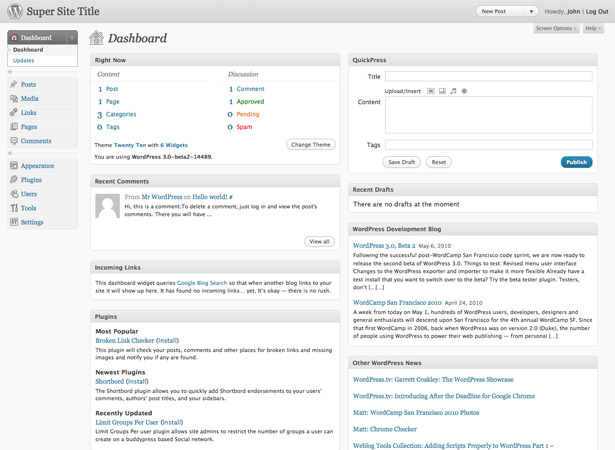Collapse the upper sidebar menu separator arrow
This screenshot has height=450, width=615.
tap(10, 72)
